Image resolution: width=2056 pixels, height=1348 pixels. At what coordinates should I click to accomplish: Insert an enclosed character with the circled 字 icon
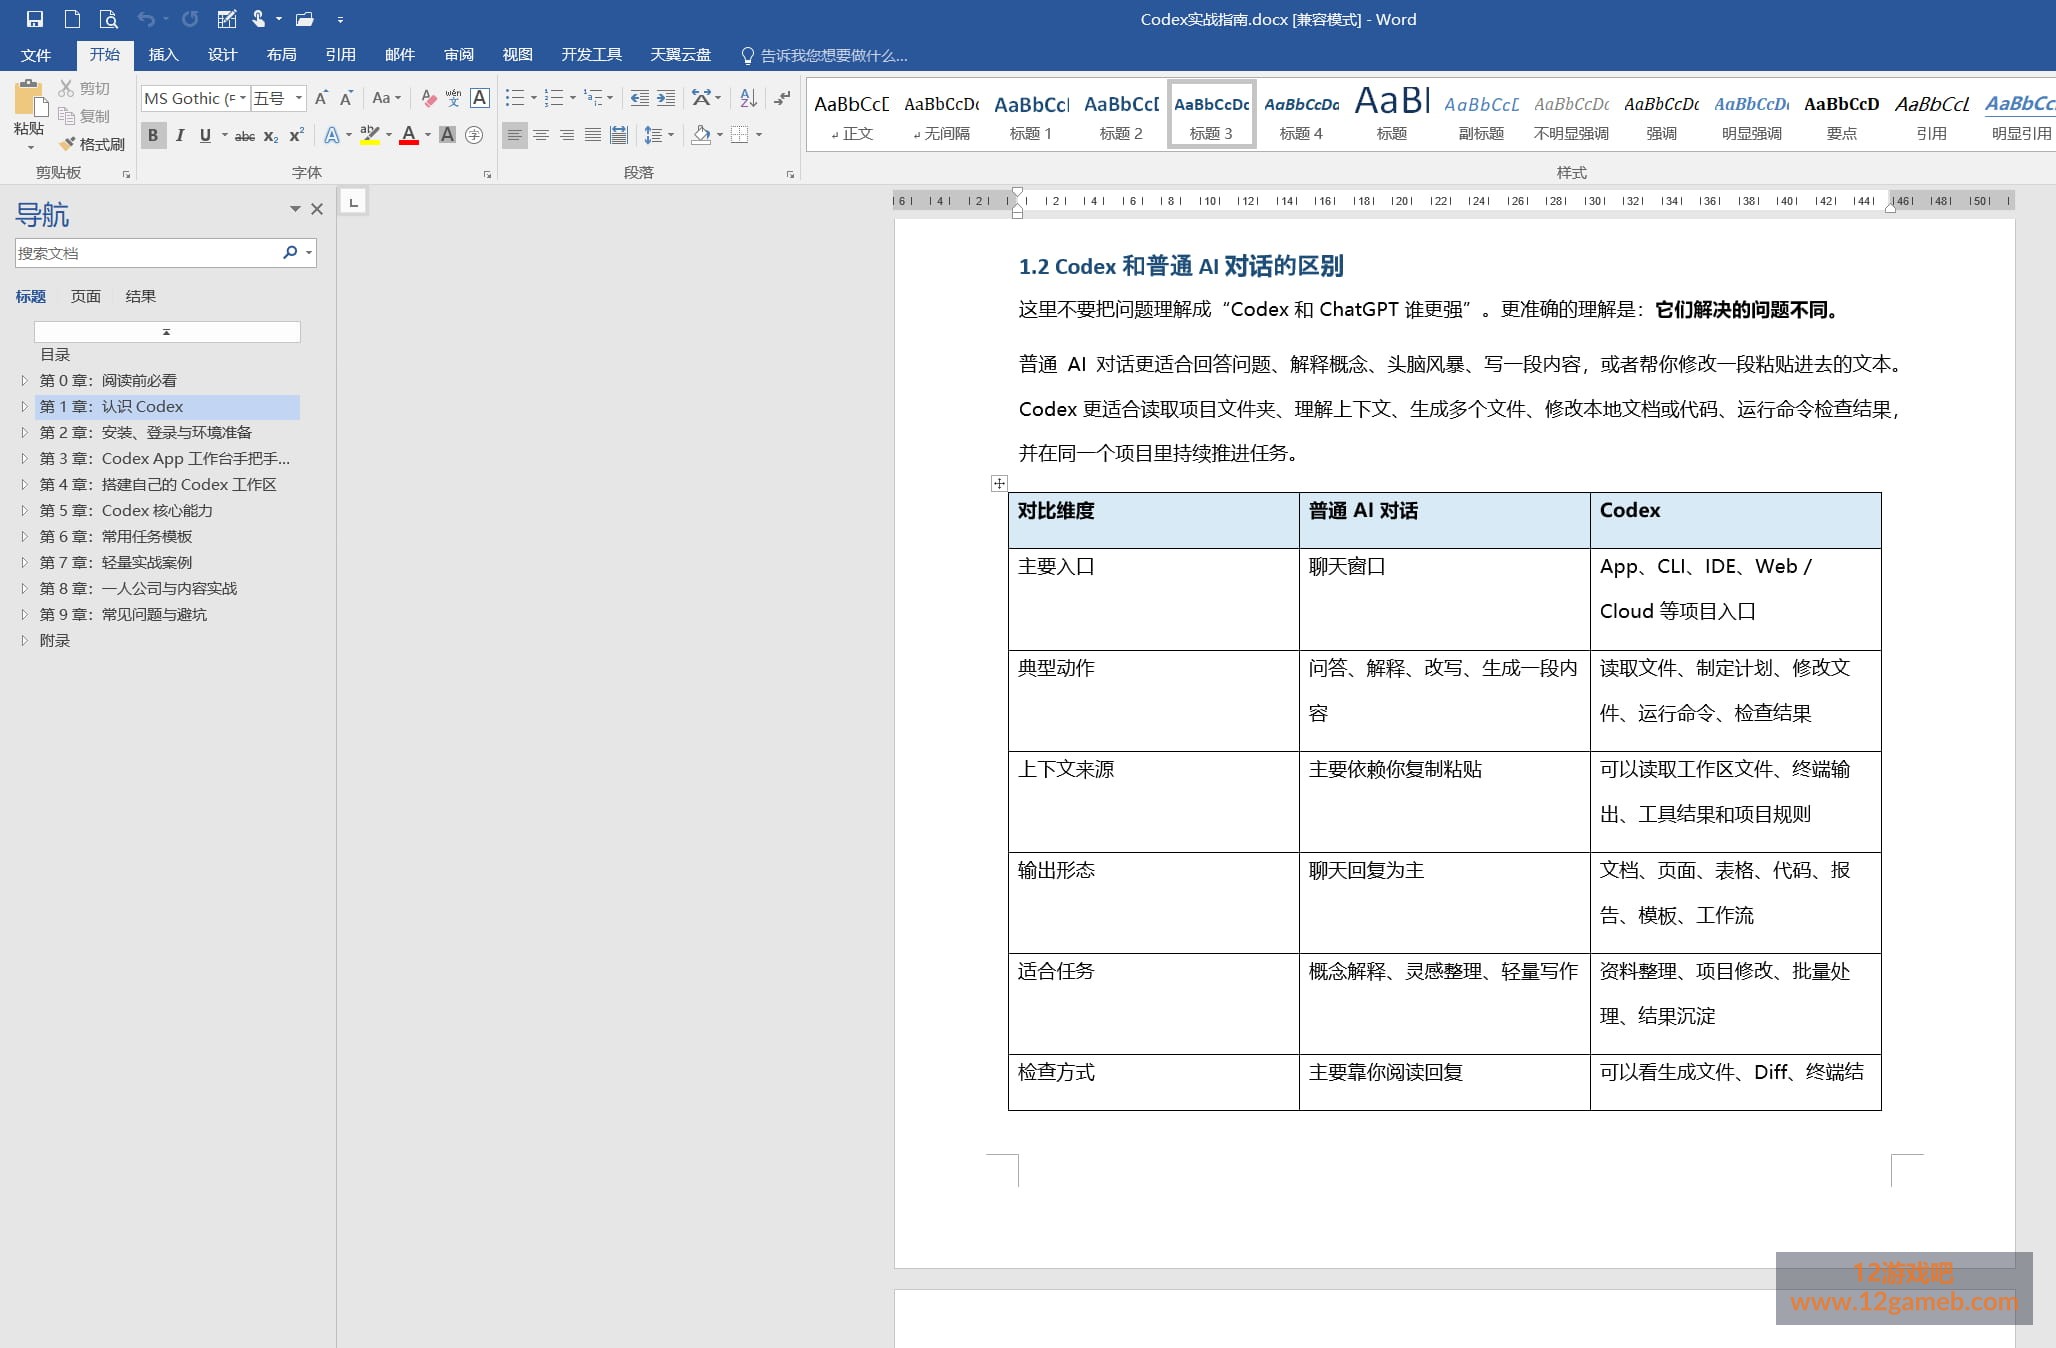(474, 135)
